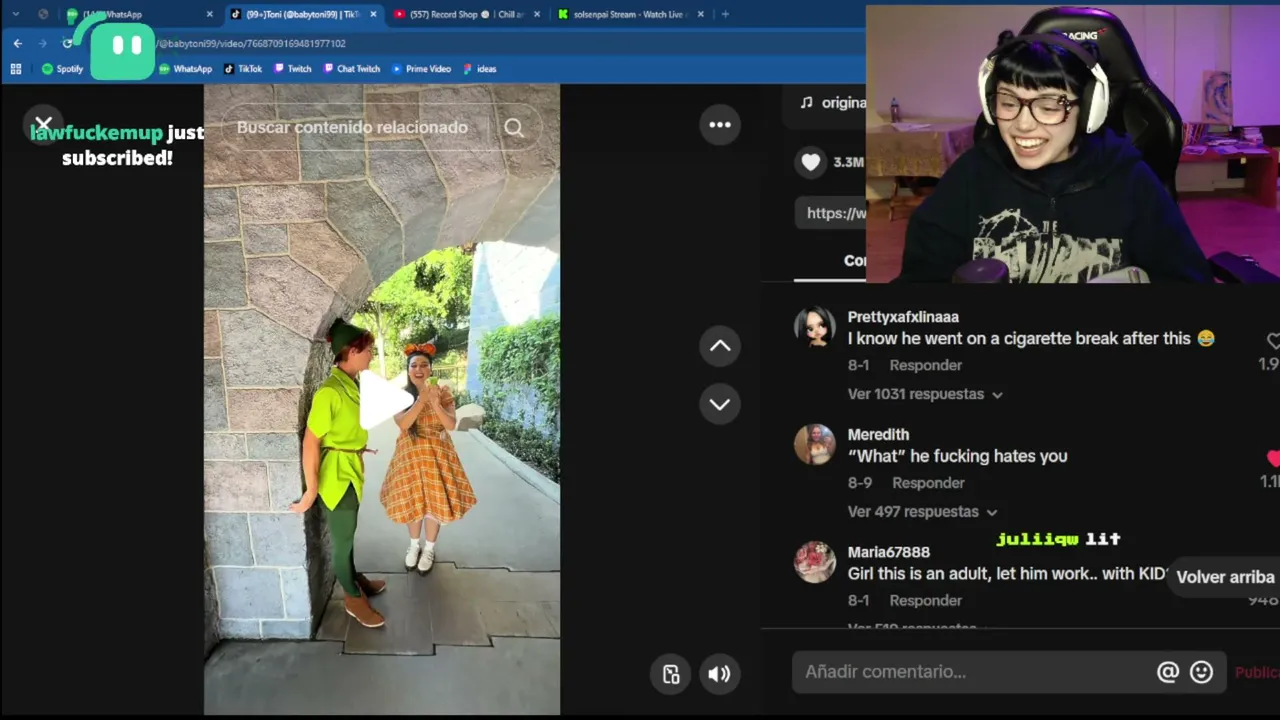Play the video with the center play button
1280x720 pixels.
(386, 399)
